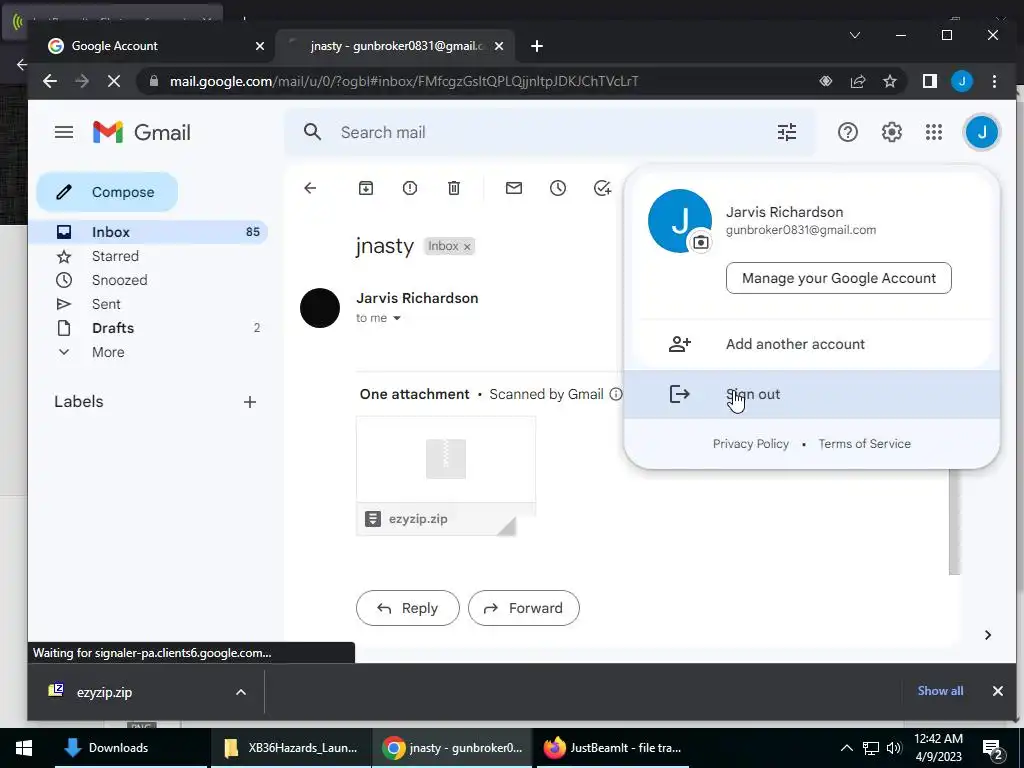Open Gmail settings gear
The image size is (1024, 768).
click(891, 133)
